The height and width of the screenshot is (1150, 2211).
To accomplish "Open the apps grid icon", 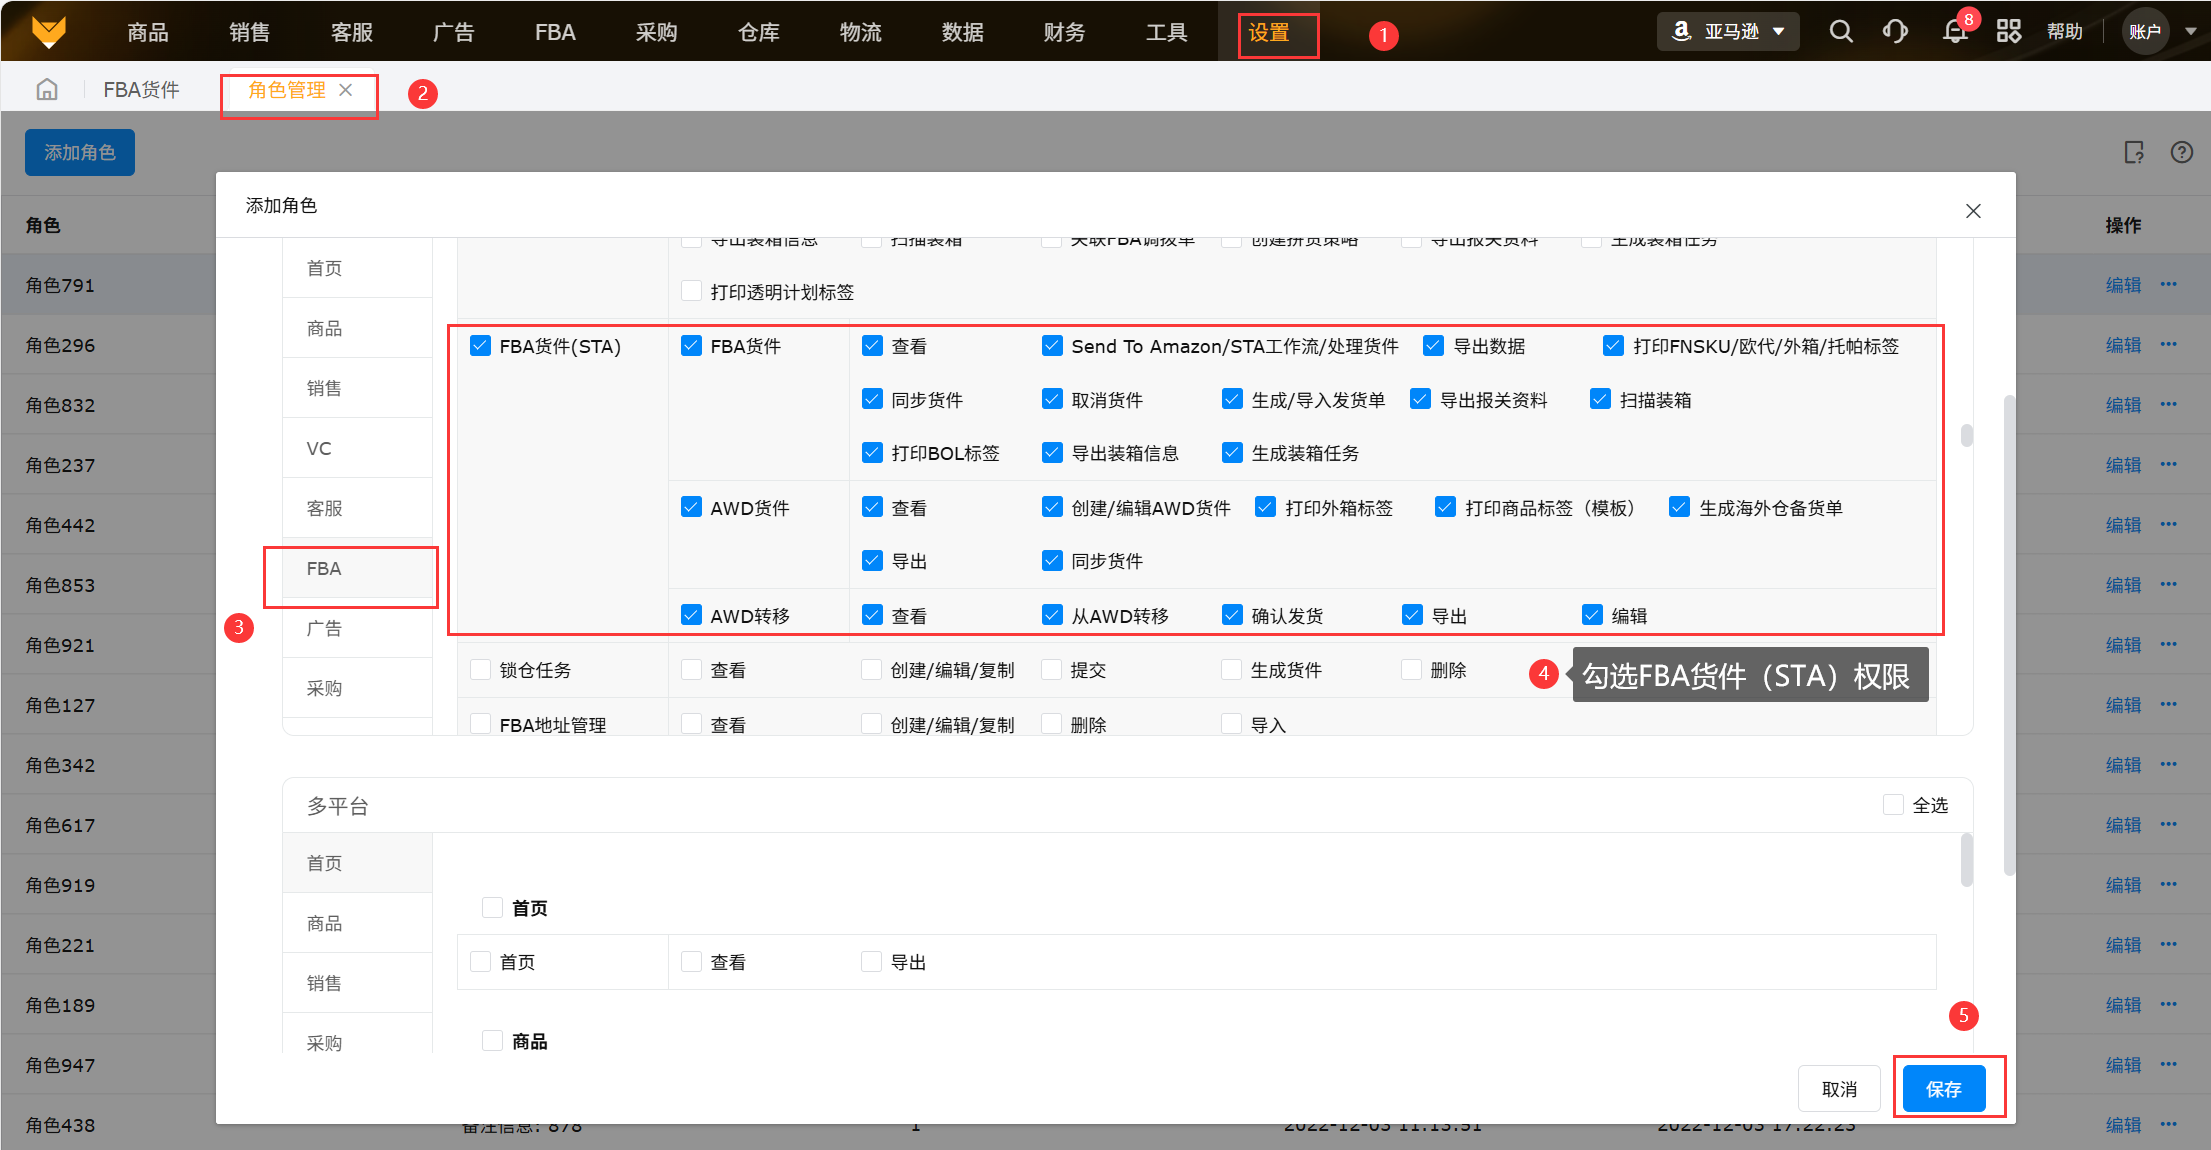I will [2009, 32].
